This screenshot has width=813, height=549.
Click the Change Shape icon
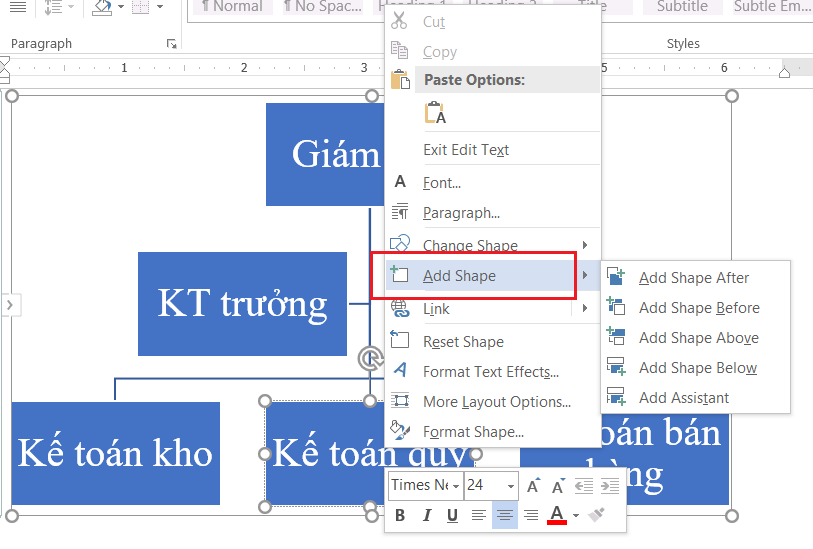tap(400, 243)
